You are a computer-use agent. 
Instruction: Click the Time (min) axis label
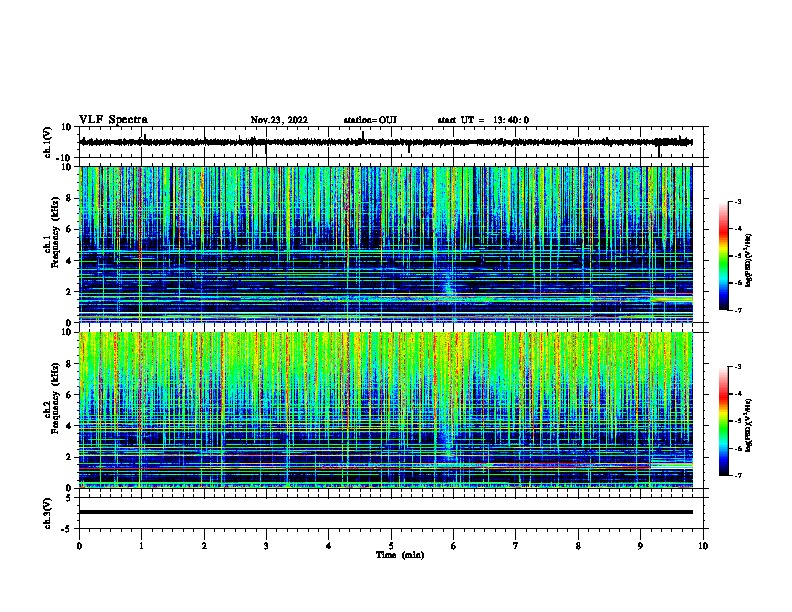[400, 555]
